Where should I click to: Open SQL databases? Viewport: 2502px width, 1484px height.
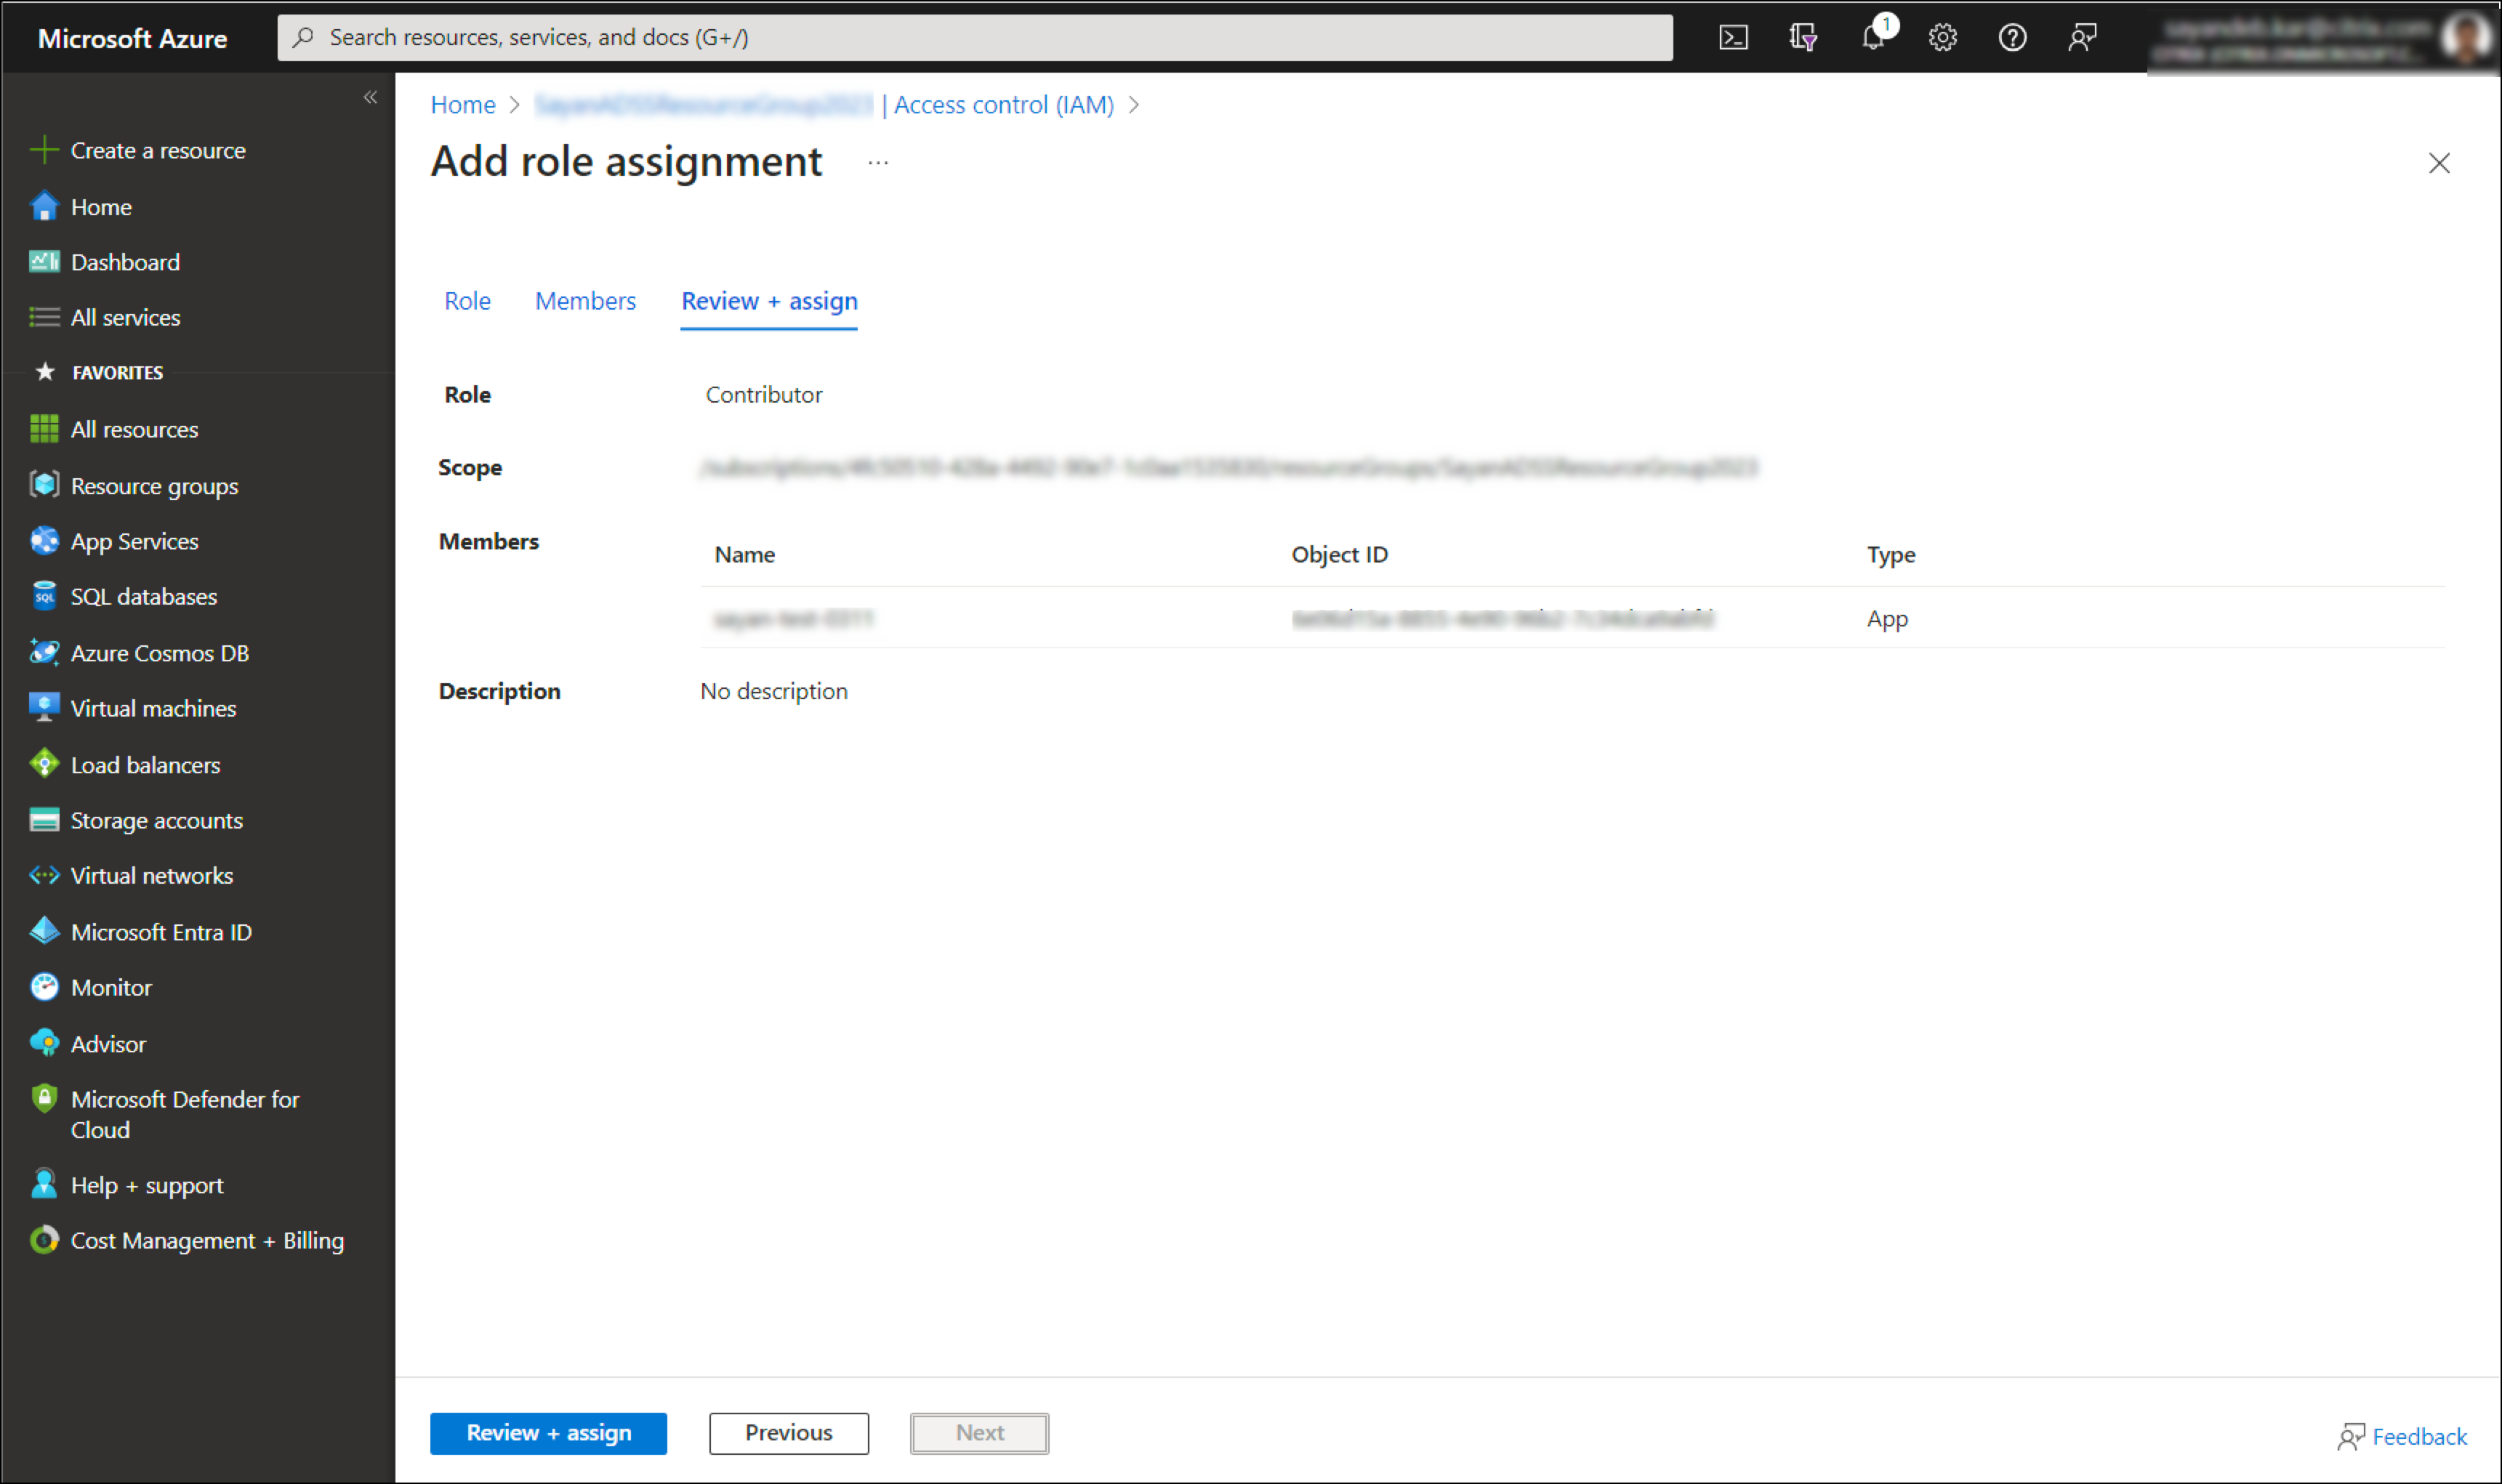click(124, 597)
